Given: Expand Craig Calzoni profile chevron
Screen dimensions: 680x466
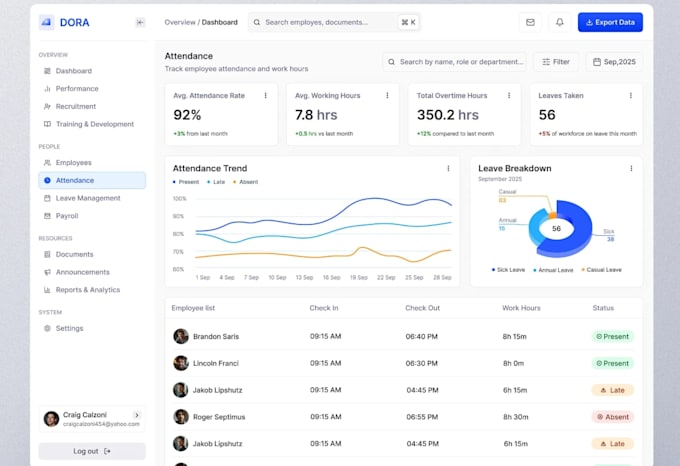Looking at the screenshot, I should pyautogui.click(x=137, y=415).
